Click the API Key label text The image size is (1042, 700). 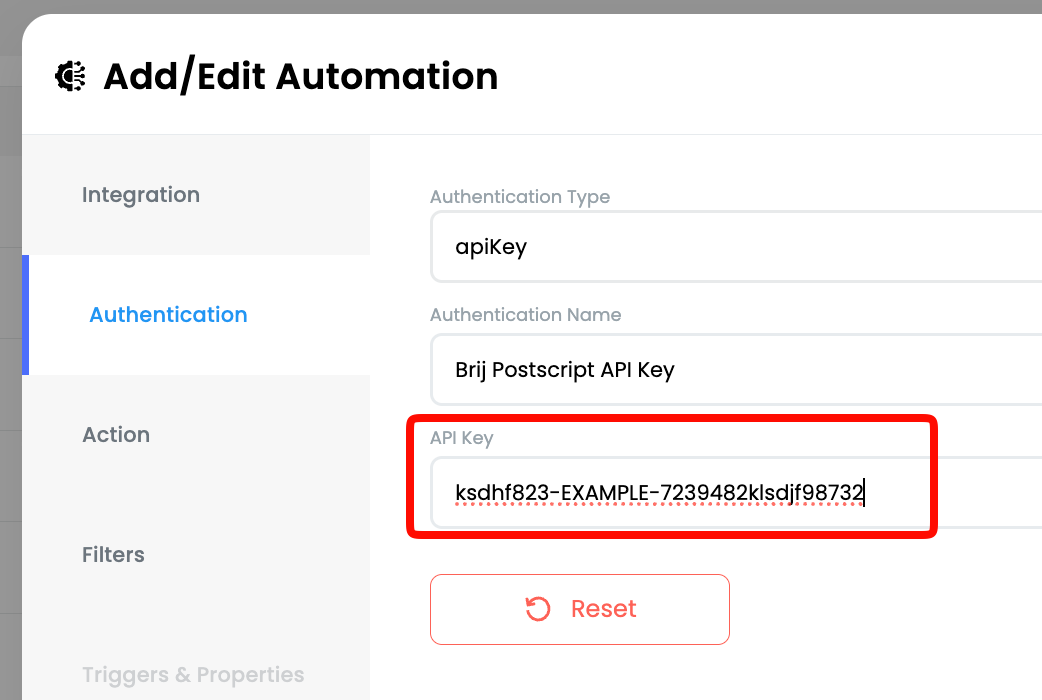point(462,438)
